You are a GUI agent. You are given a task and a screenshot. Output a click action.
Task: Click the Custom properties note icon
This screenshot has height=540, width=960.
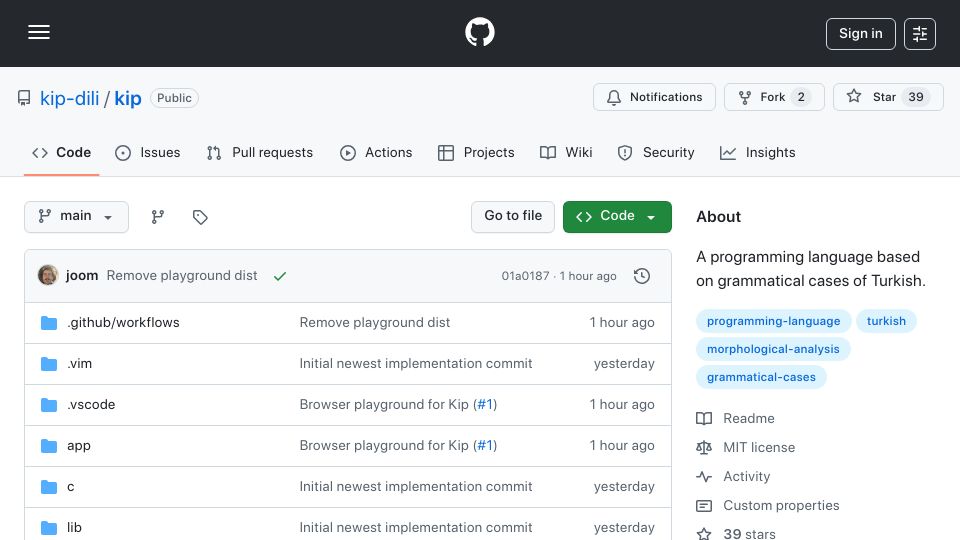coord(704,506)
